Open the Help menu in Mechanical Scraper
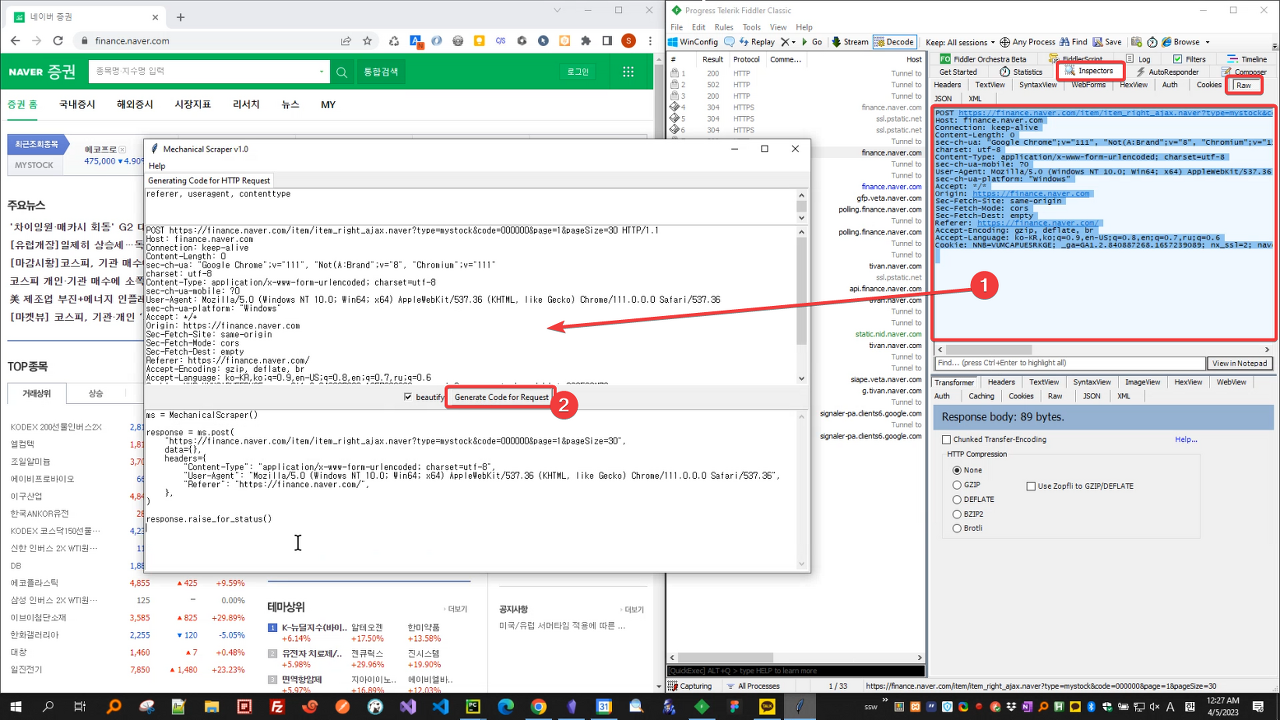 tap(157, 166)
